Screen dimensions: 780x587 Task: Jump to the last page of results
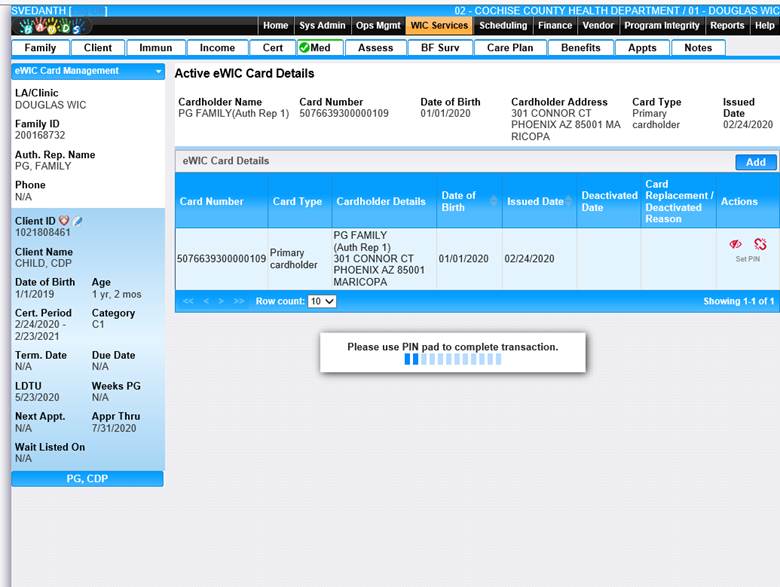[239, 301]
